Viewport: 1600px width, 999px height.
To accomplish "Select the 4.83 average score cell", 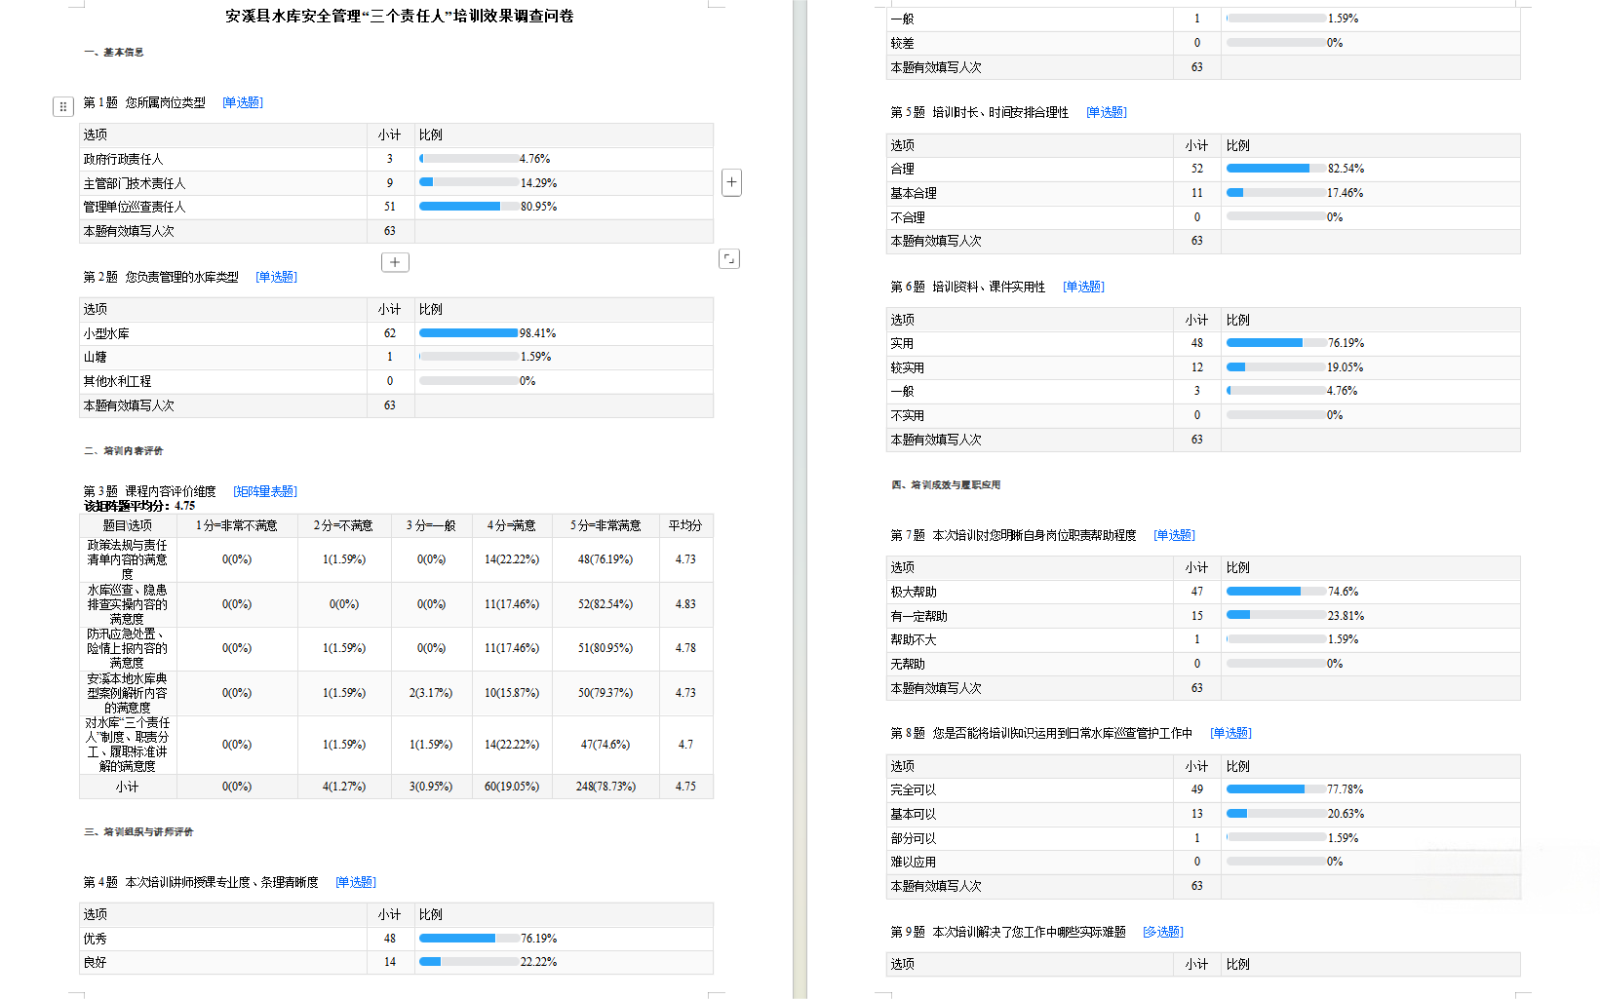I will tap(685, 604).
